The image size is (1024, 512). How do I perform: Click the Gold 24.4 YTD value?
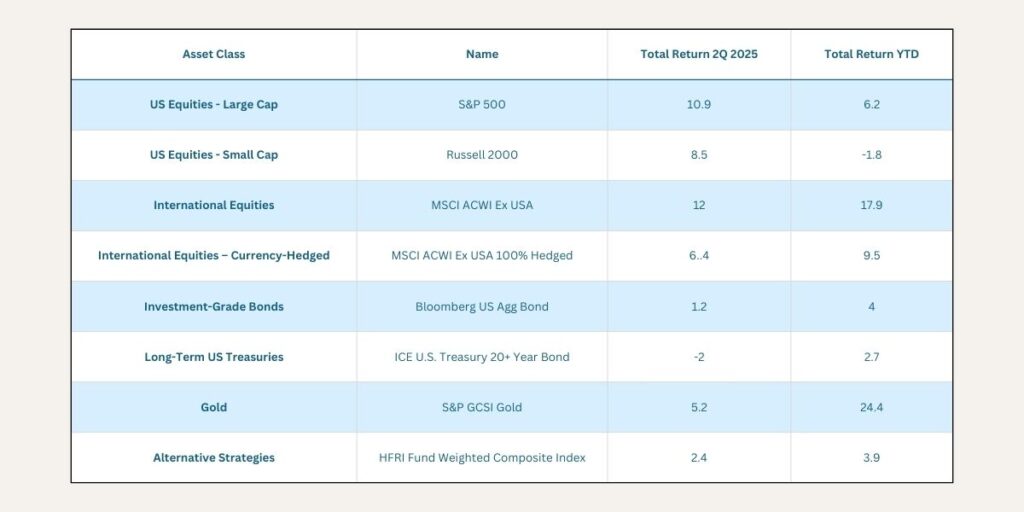871,407
